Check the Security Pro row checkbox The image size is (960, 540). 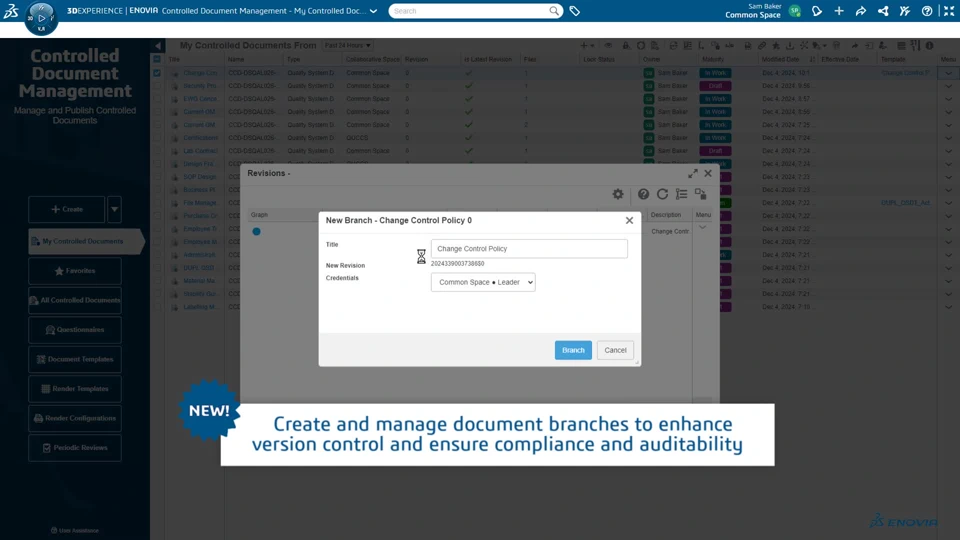pyautogui.click(x=157, y=86)
